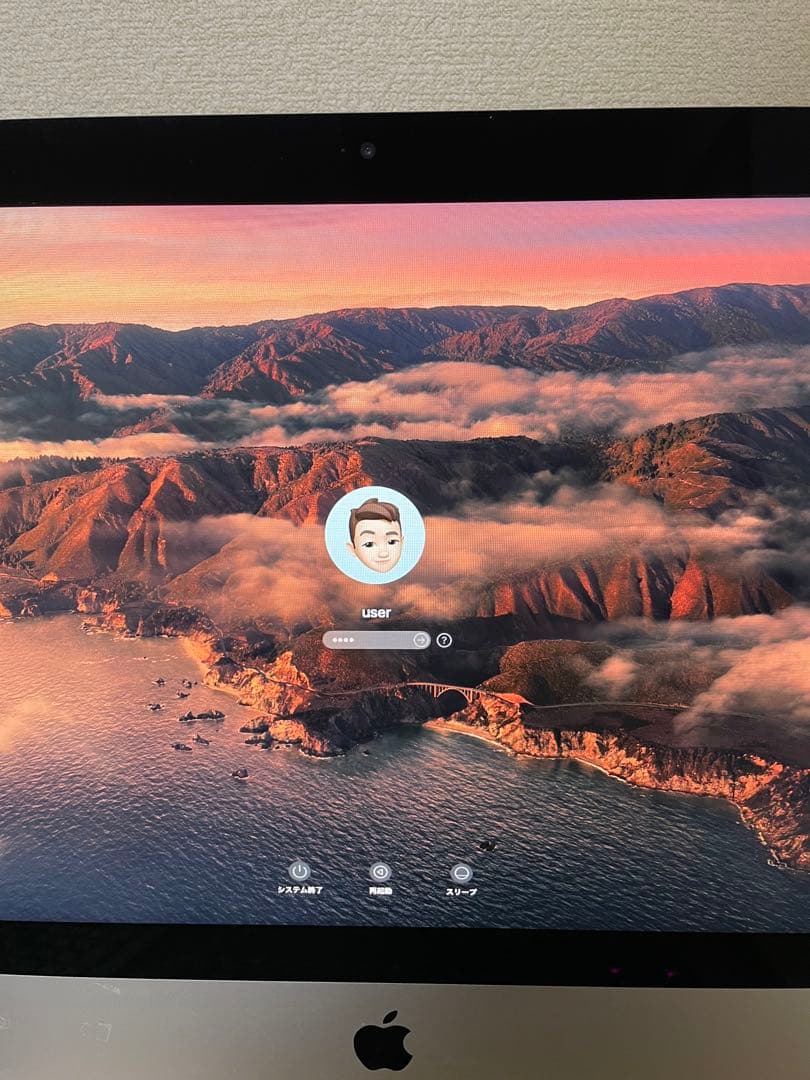The image size is (810, 1080).
Task: Click the sleep icon above スリープ label
Action: (x=460, y=871)
